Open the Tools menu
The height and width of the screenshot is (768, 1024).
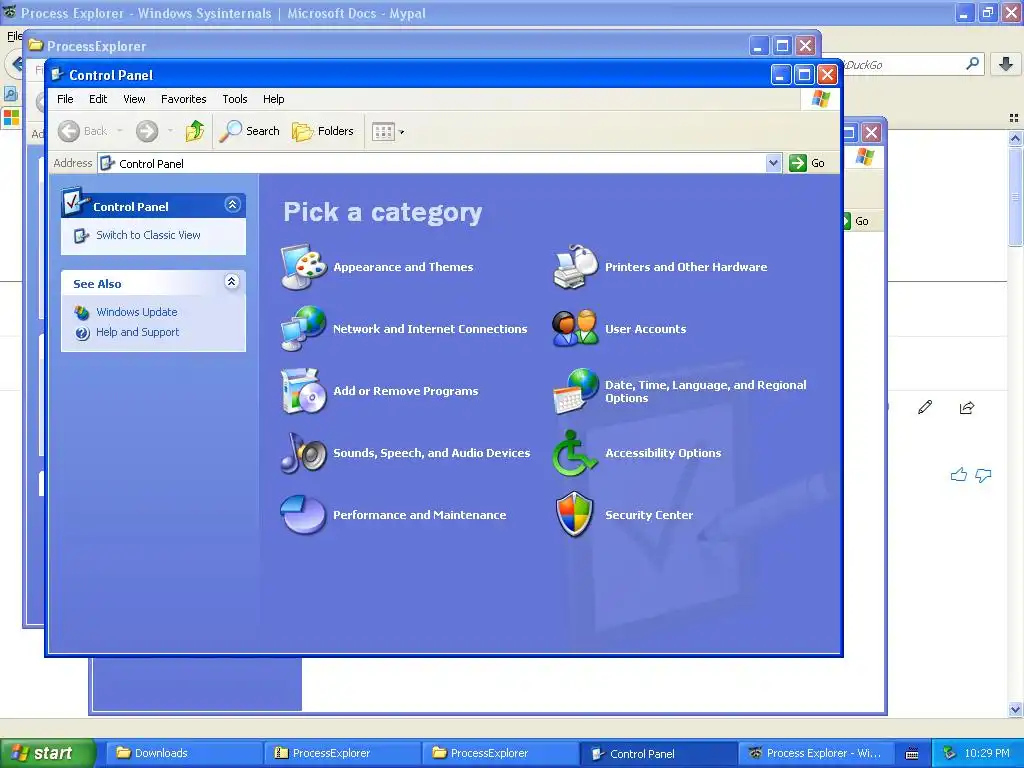(x=234, y=99)
